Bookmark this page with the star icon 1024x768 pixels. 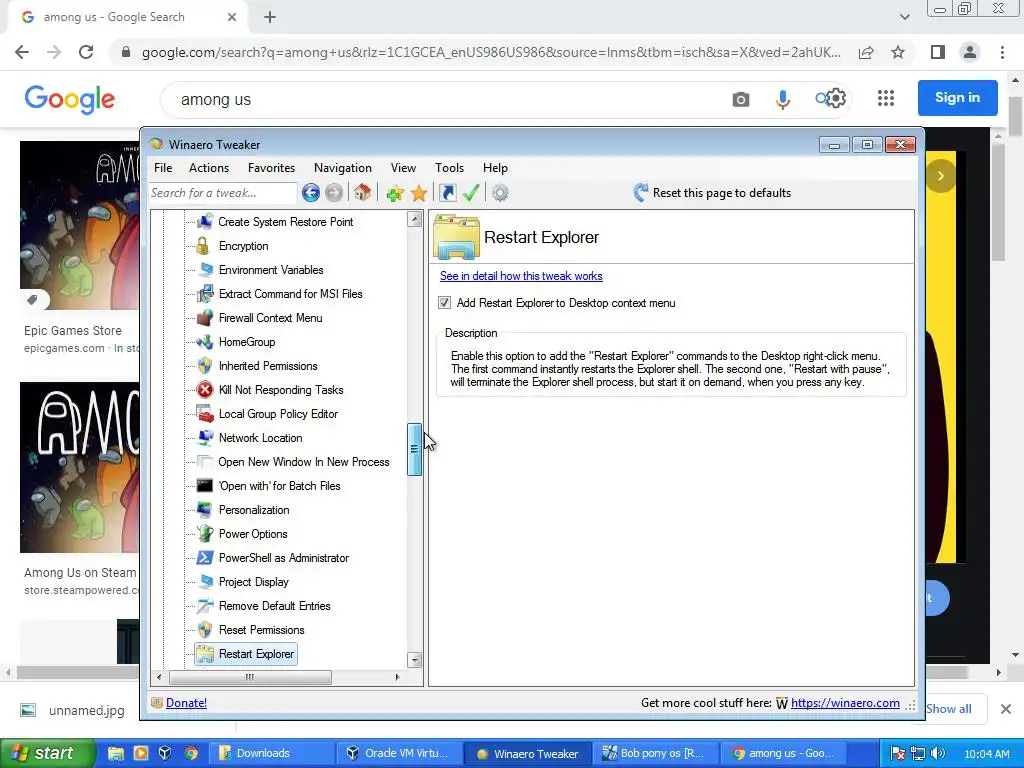(x=899, y=52)
